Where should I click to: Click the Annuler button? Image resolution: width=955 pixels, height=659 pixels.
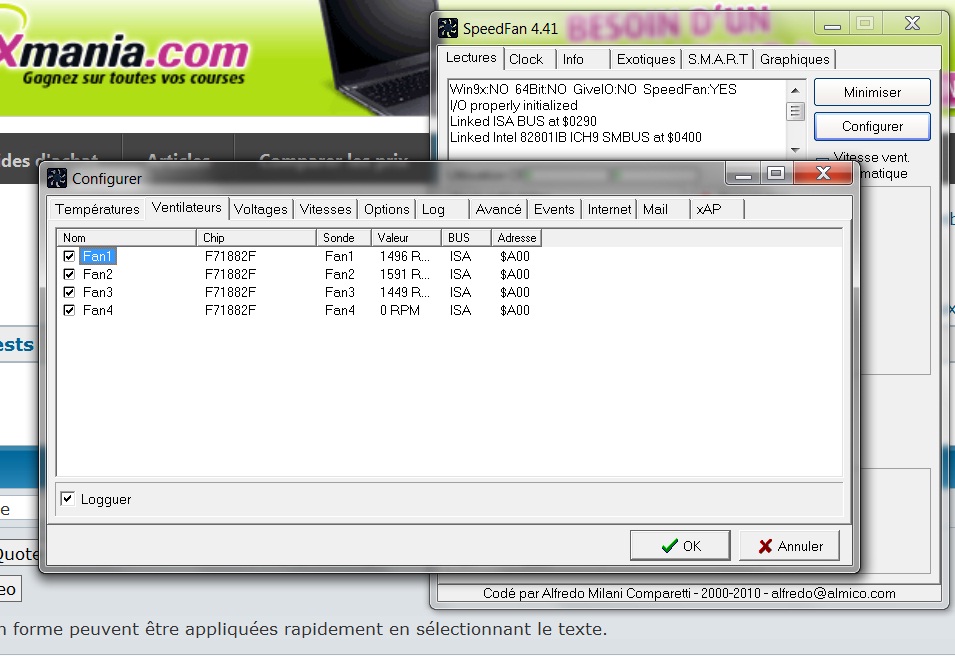tap(789, 546)
